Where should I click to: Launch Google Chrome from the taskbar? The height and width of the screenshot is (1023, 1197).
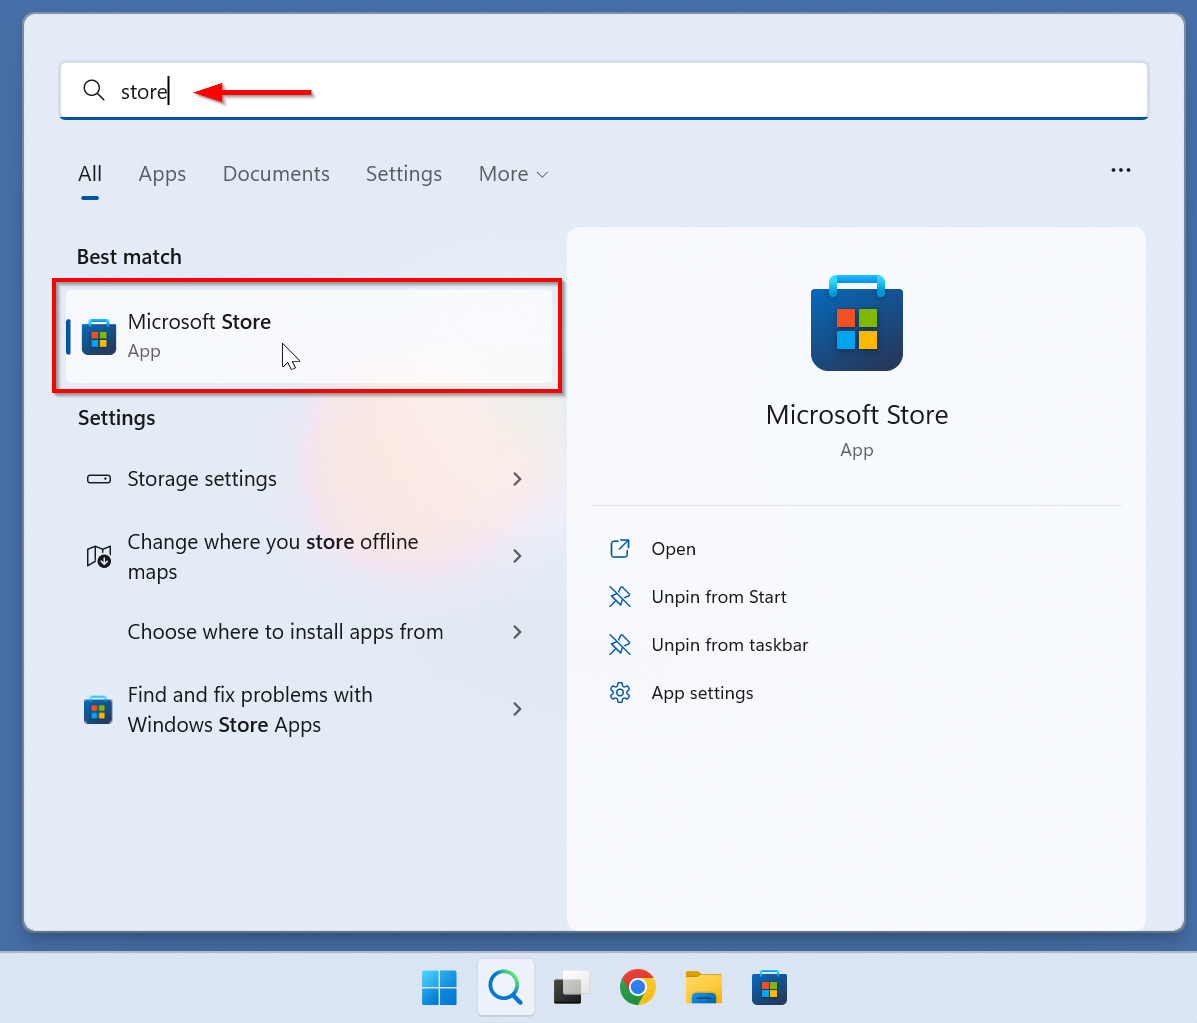point(637,988)
